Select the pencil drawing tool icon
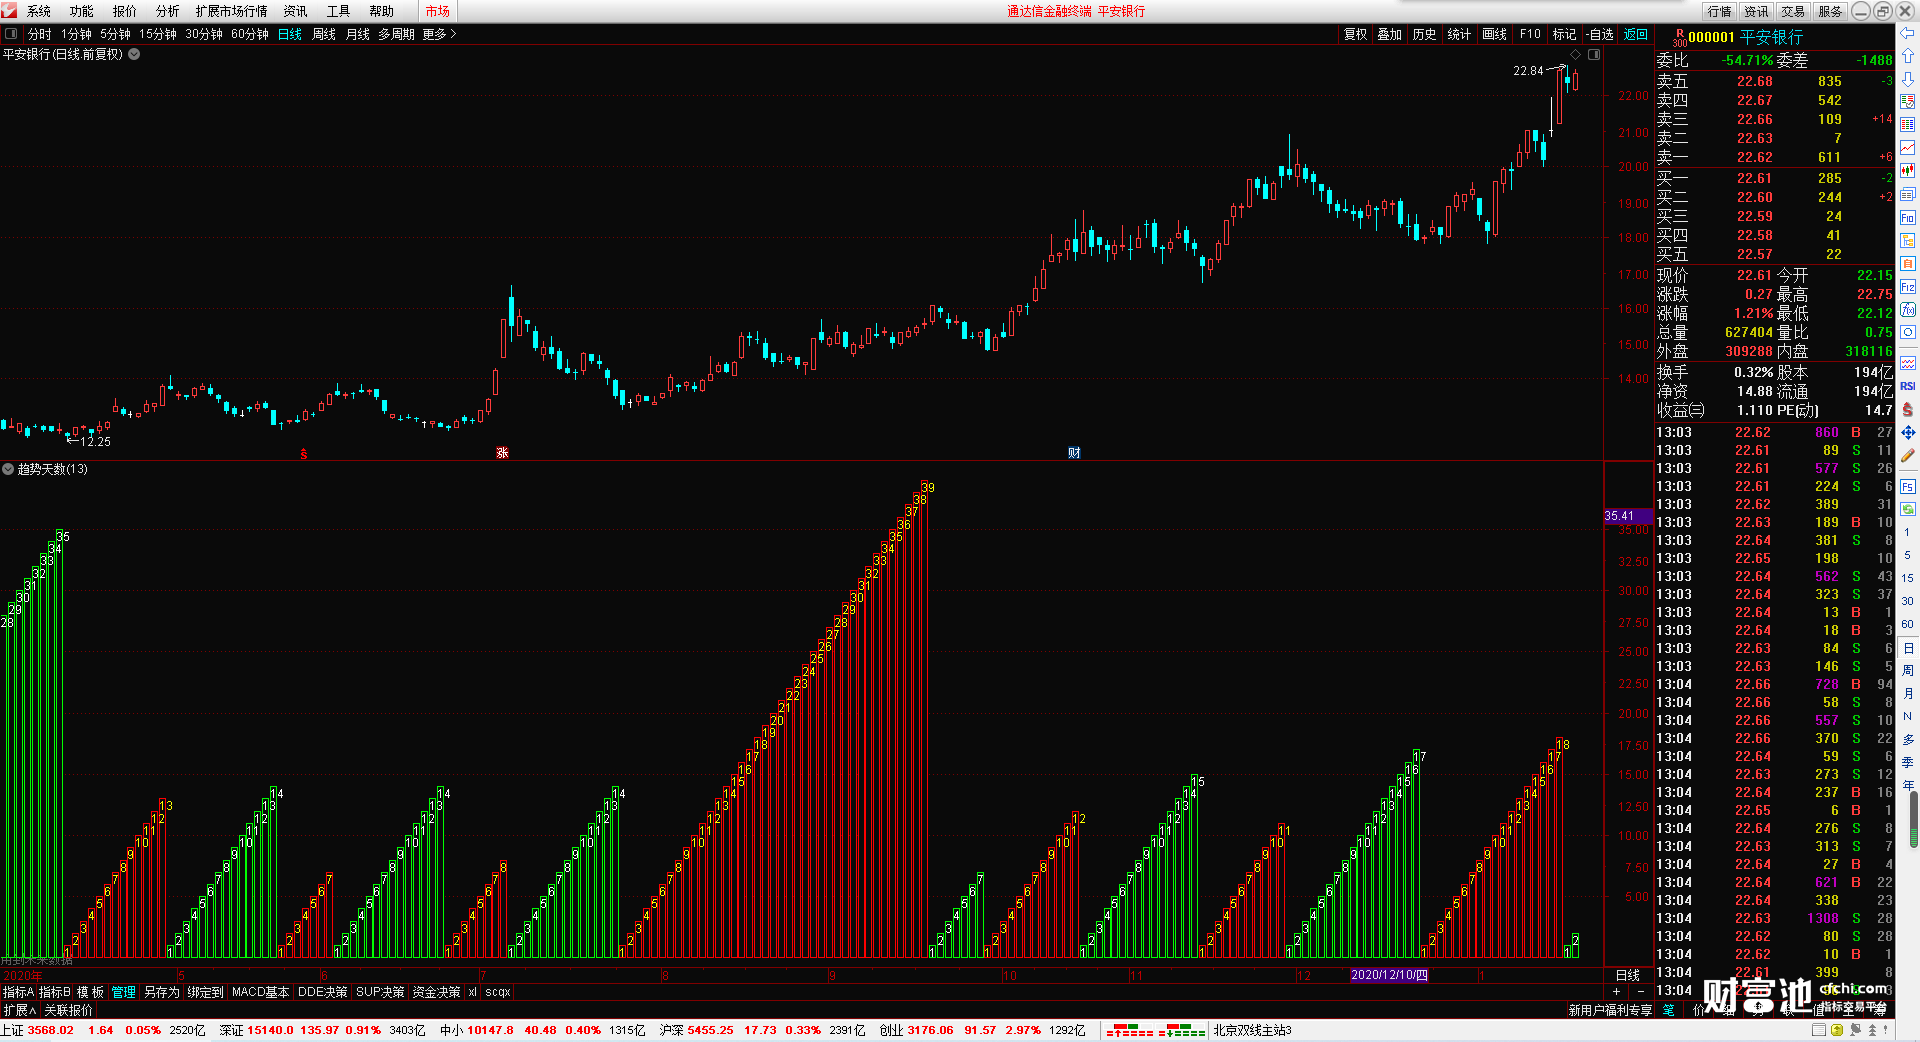The image size is (1920, 1042). coord(1908,455)
